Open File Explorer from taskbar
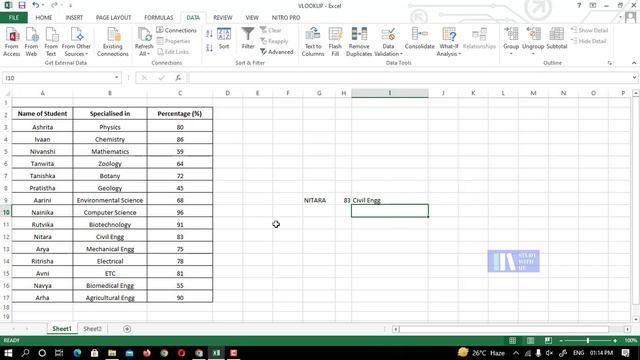 coord(112,353)
